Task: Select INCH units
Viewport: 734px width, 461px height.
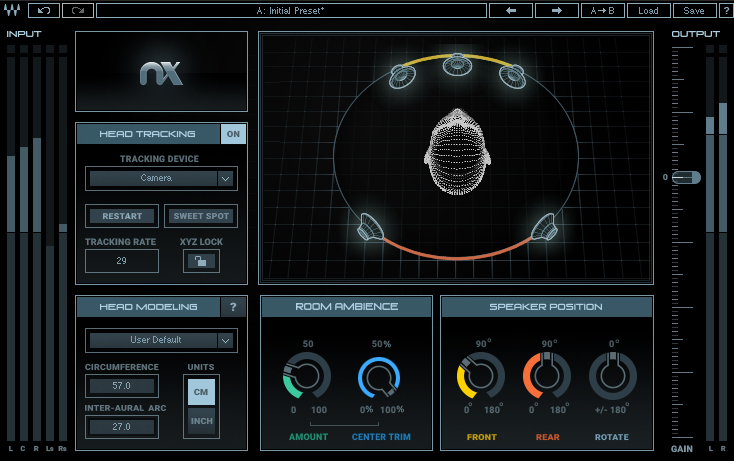Action: click(201, 421)
